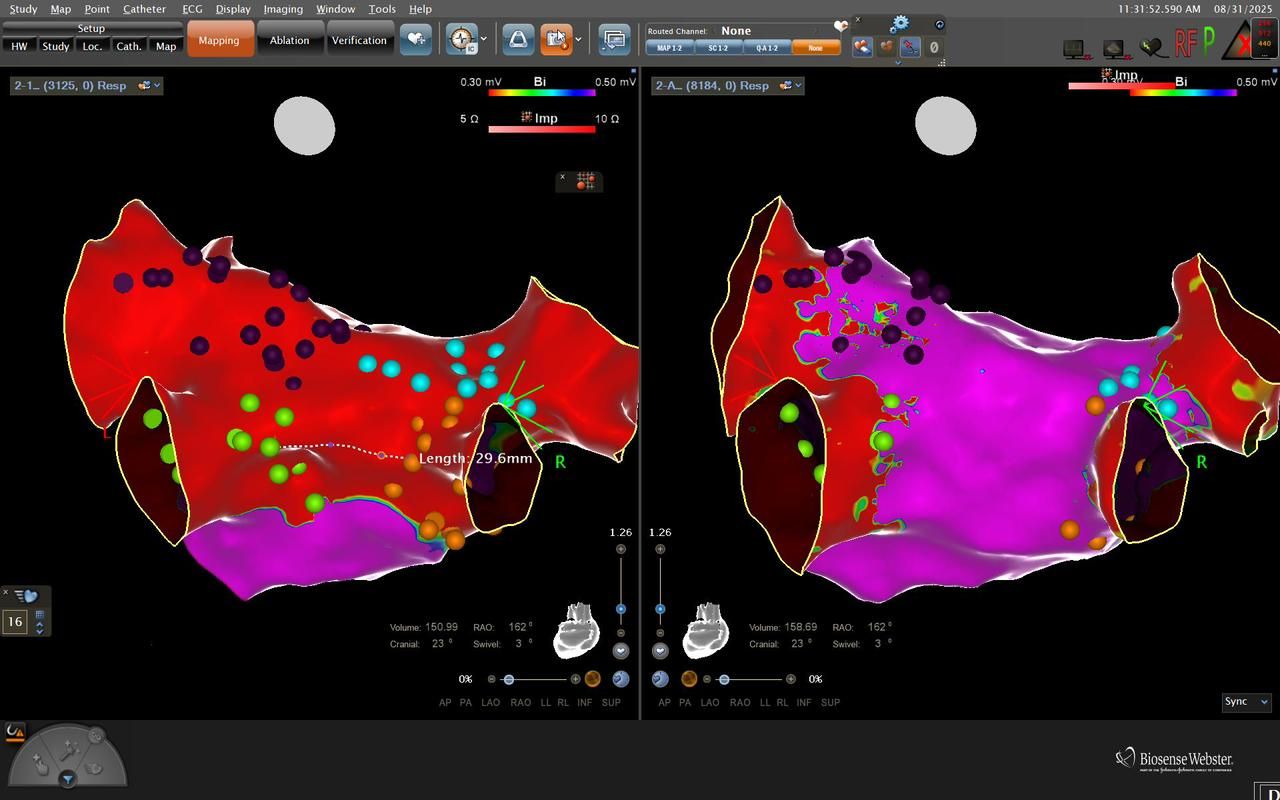1280x800 pixels.
Task: Toggle the MAP 1-2 routed channel
Action: click(670, 48)
